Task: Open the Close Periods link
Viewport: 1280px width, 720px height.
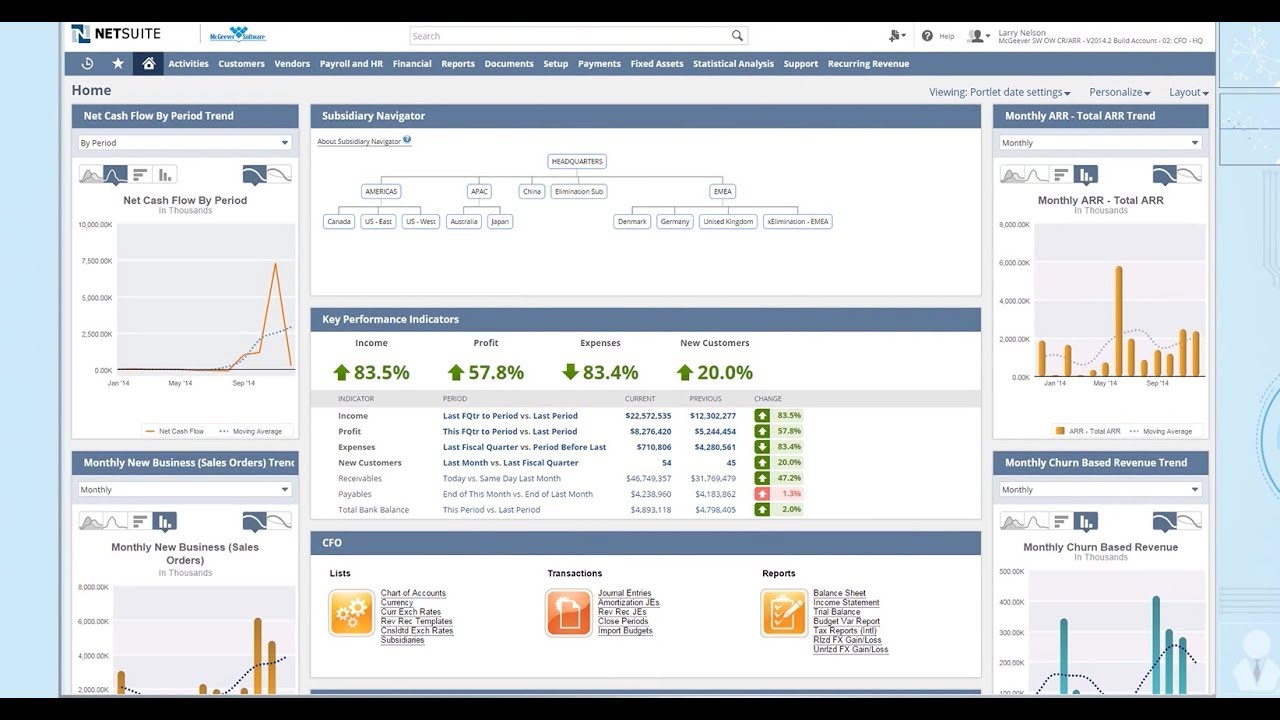Action: pos(623,621)
